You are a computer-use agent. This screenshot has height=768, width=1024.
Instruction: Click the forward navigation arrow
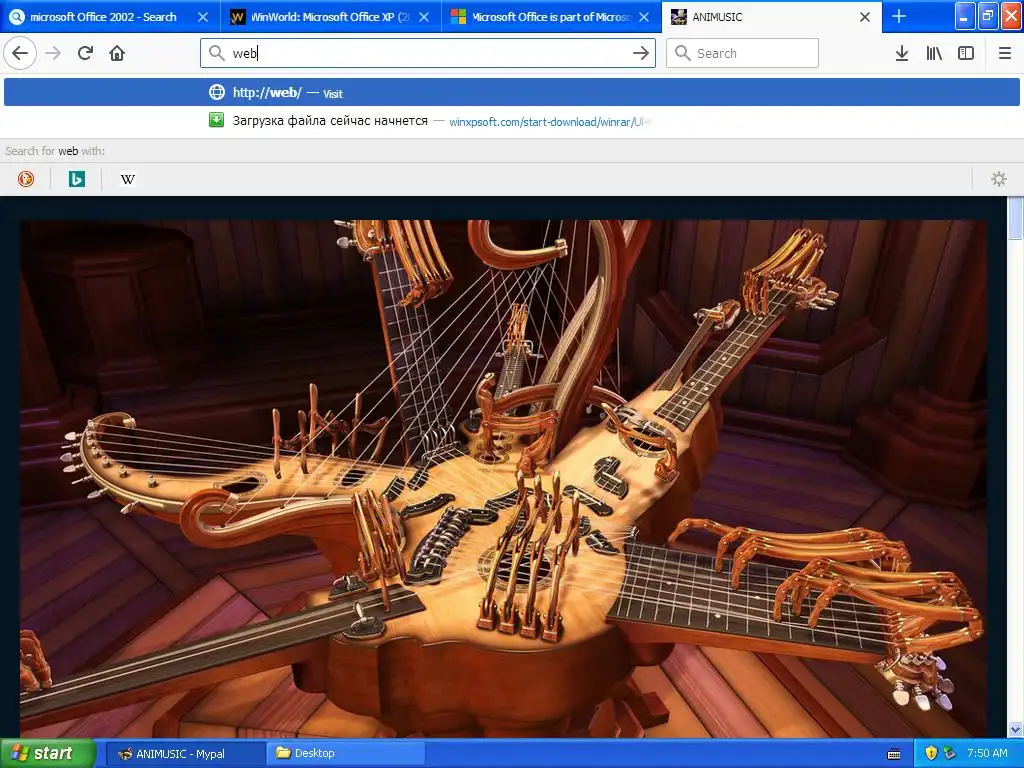[54, 53]
